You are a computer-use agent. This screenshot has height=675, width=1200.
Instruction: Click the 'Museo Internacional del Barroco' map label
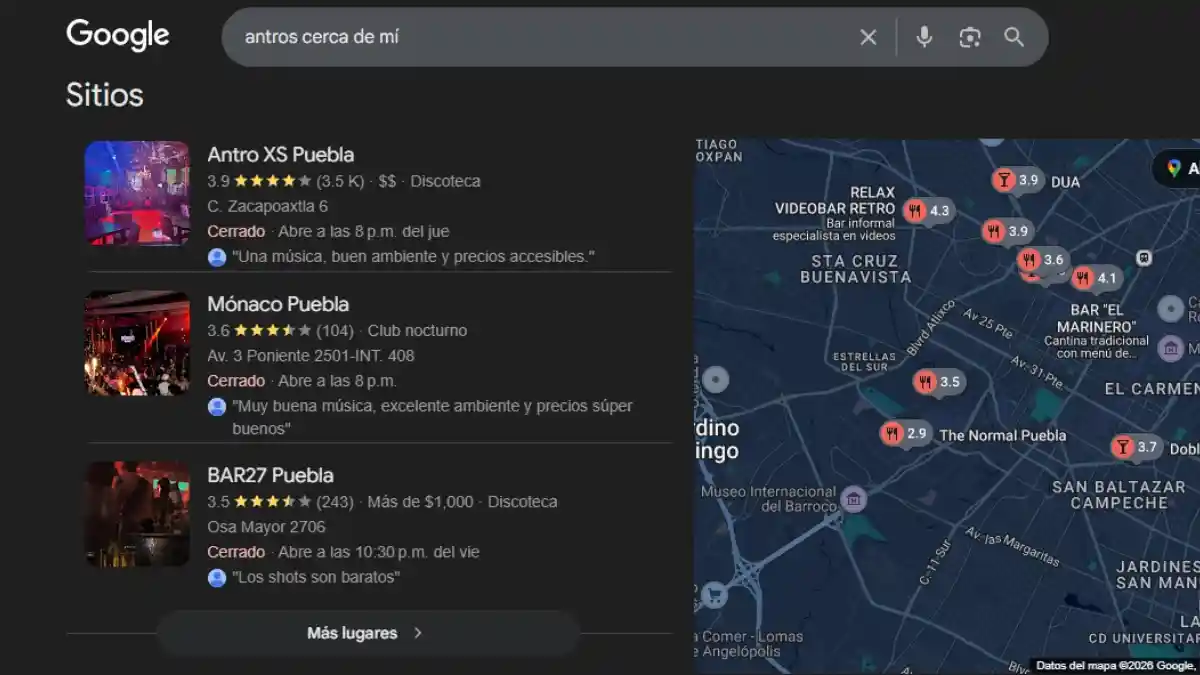[769, 499]
